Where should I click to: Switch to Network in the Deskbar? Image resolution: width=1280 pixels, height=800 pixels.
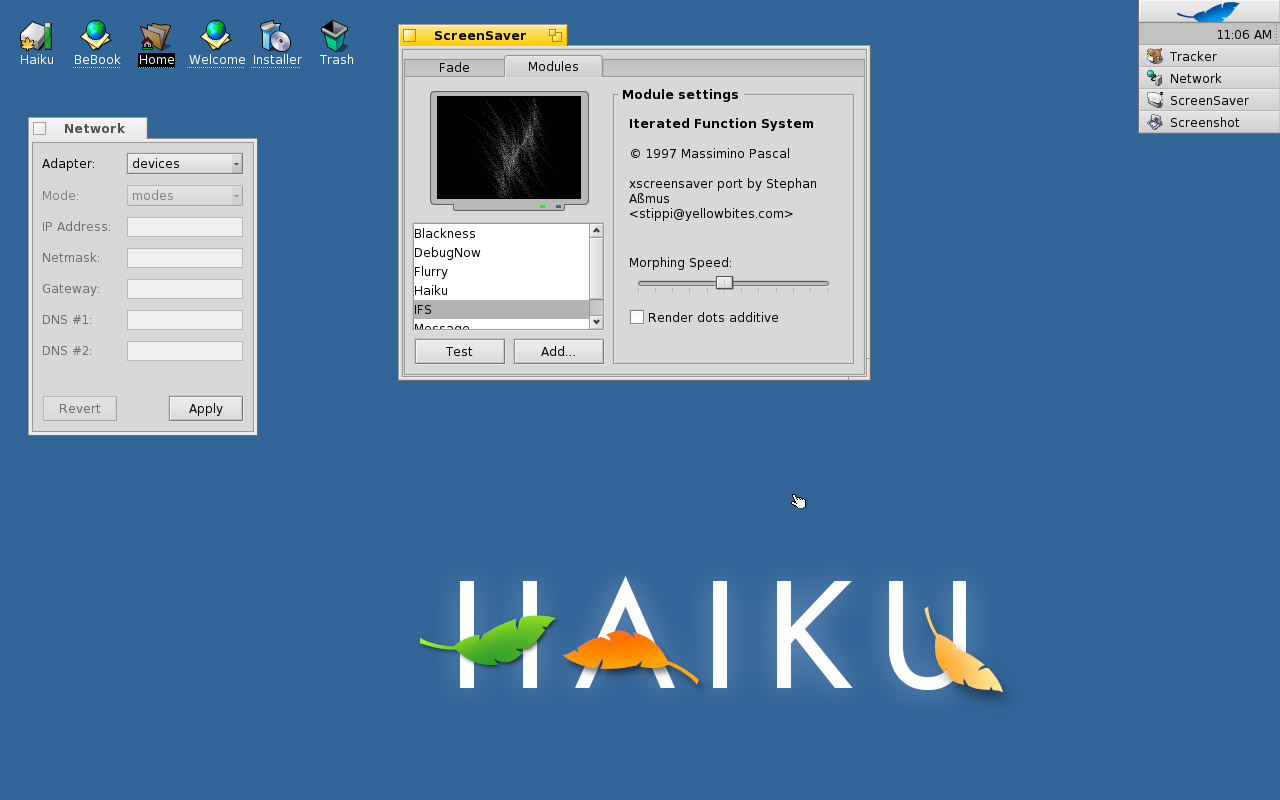coord(1209,78)
